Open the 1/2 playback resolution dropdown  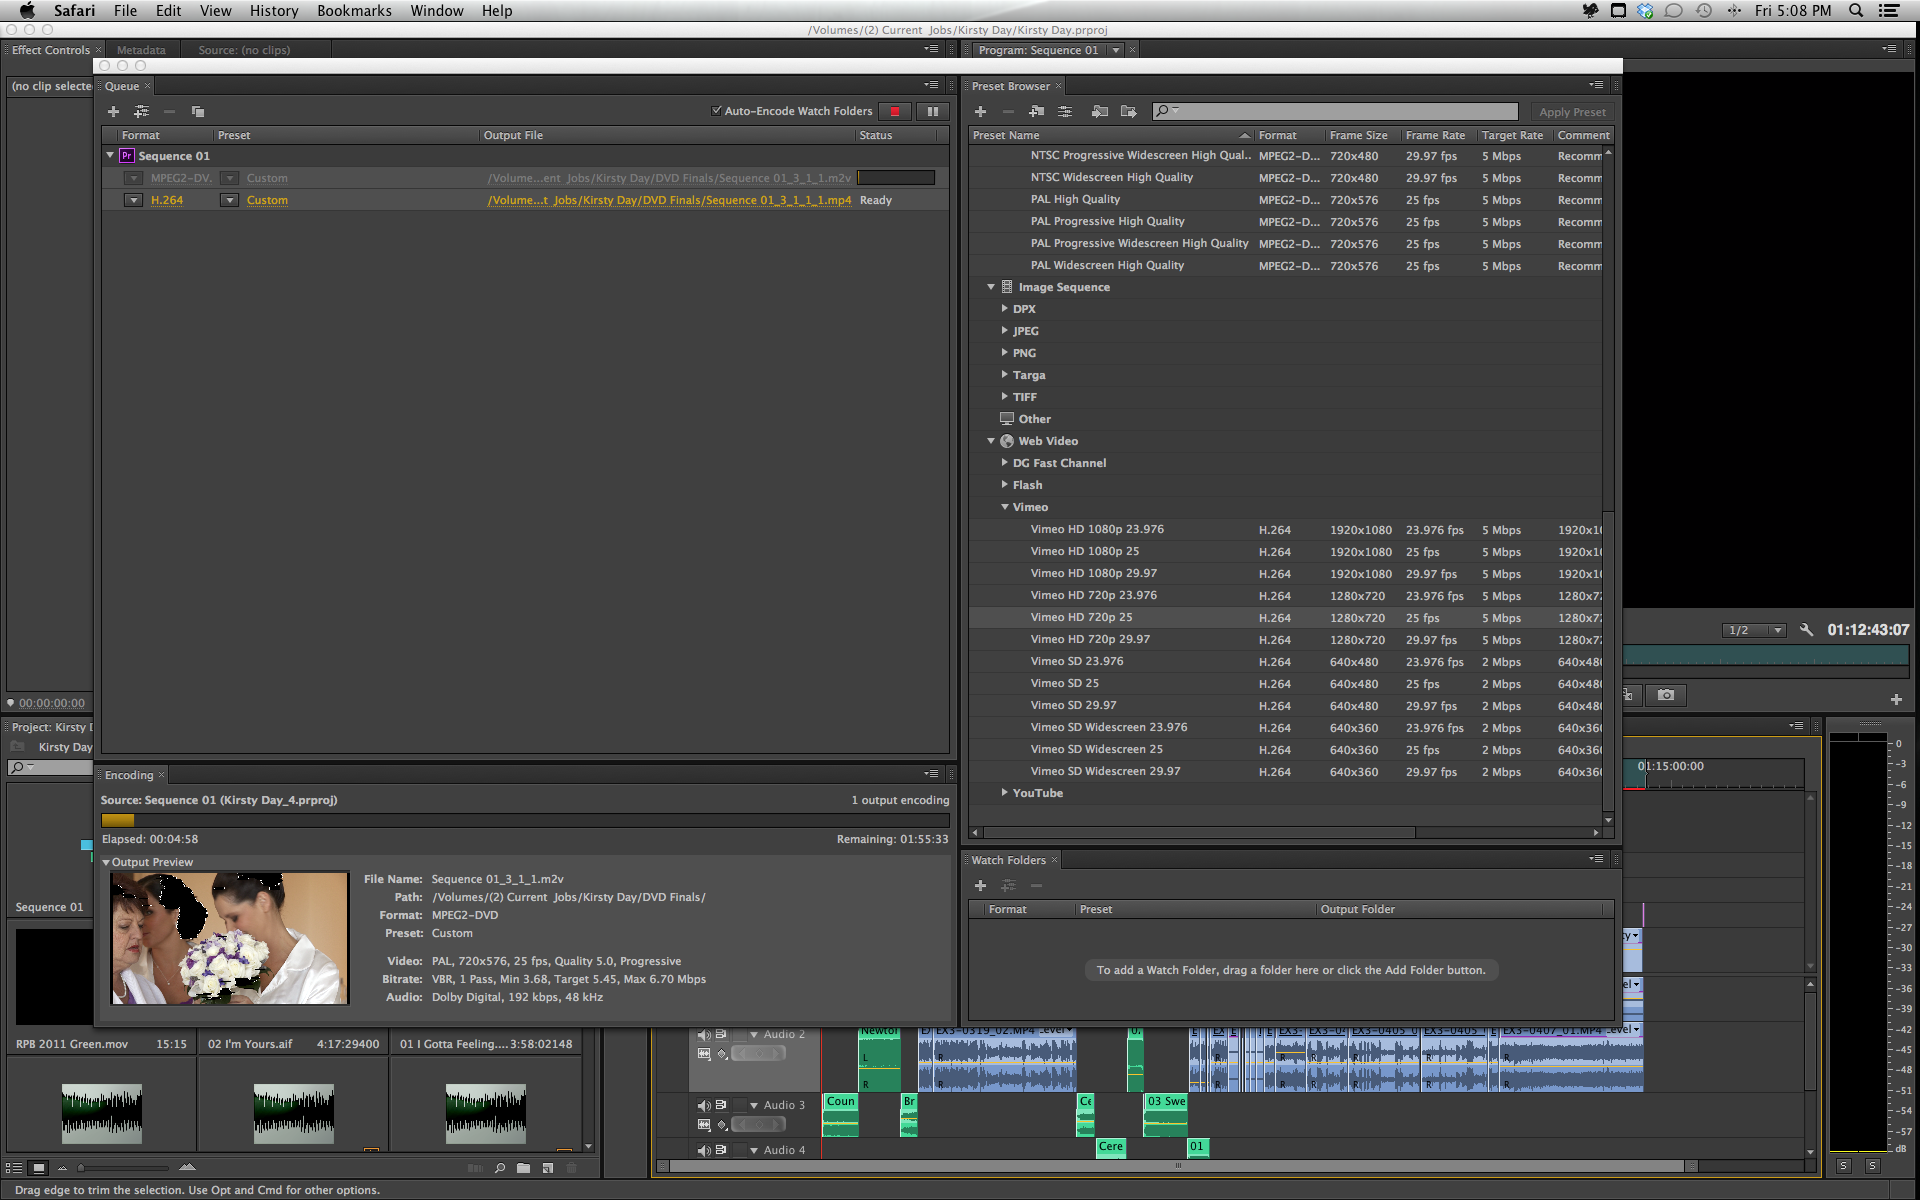pos(1755,630)
